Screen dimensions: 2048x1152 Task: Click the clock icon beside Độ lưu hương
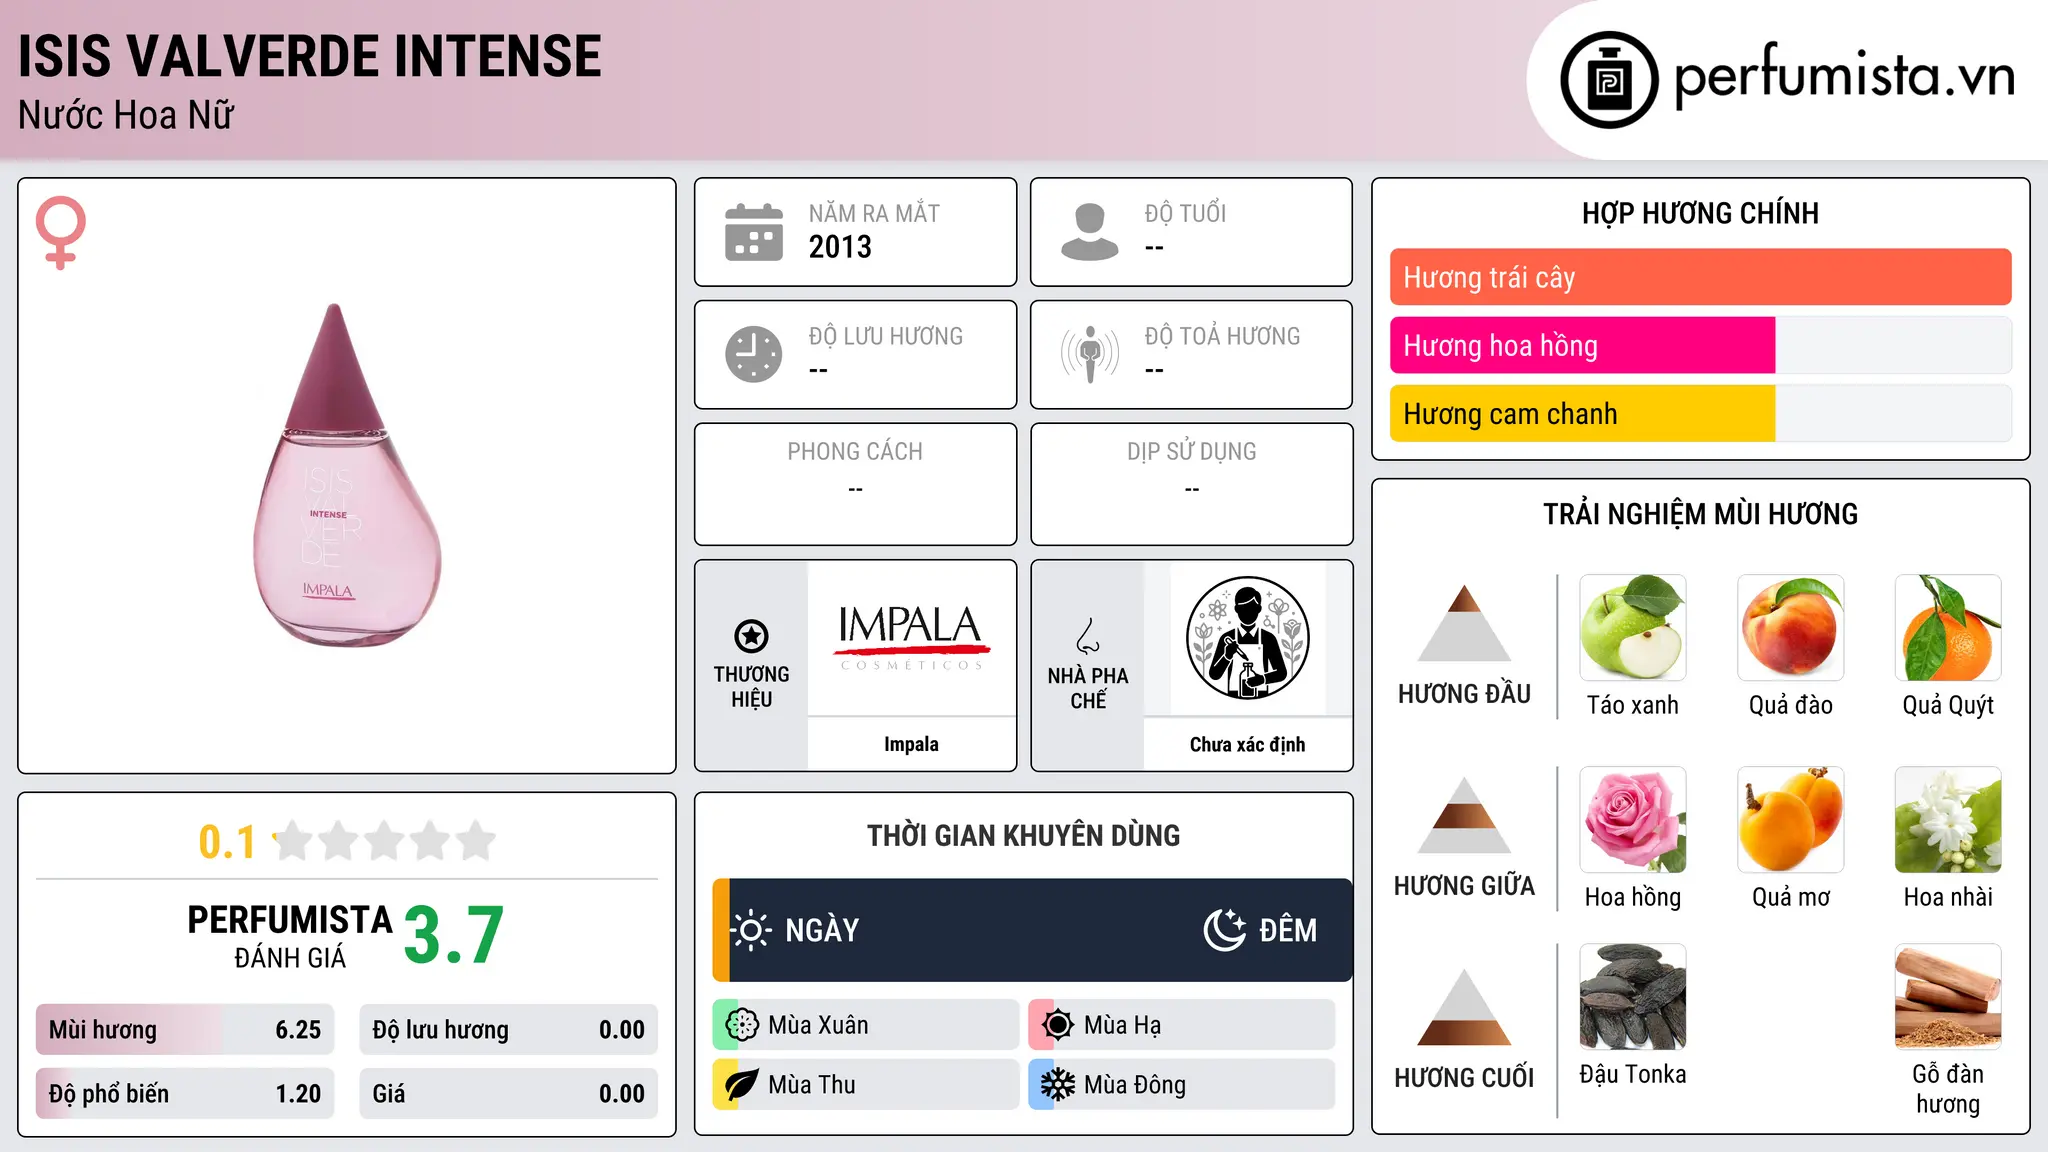[x=754, y=354]
